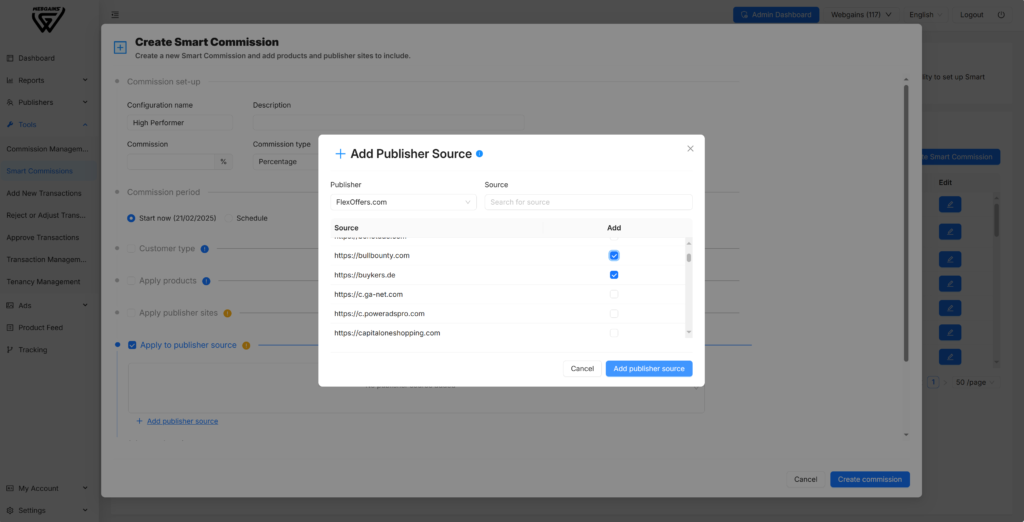Expand the Settings menu
Viewport: 1024px width, 522px height.
(49, 510)
